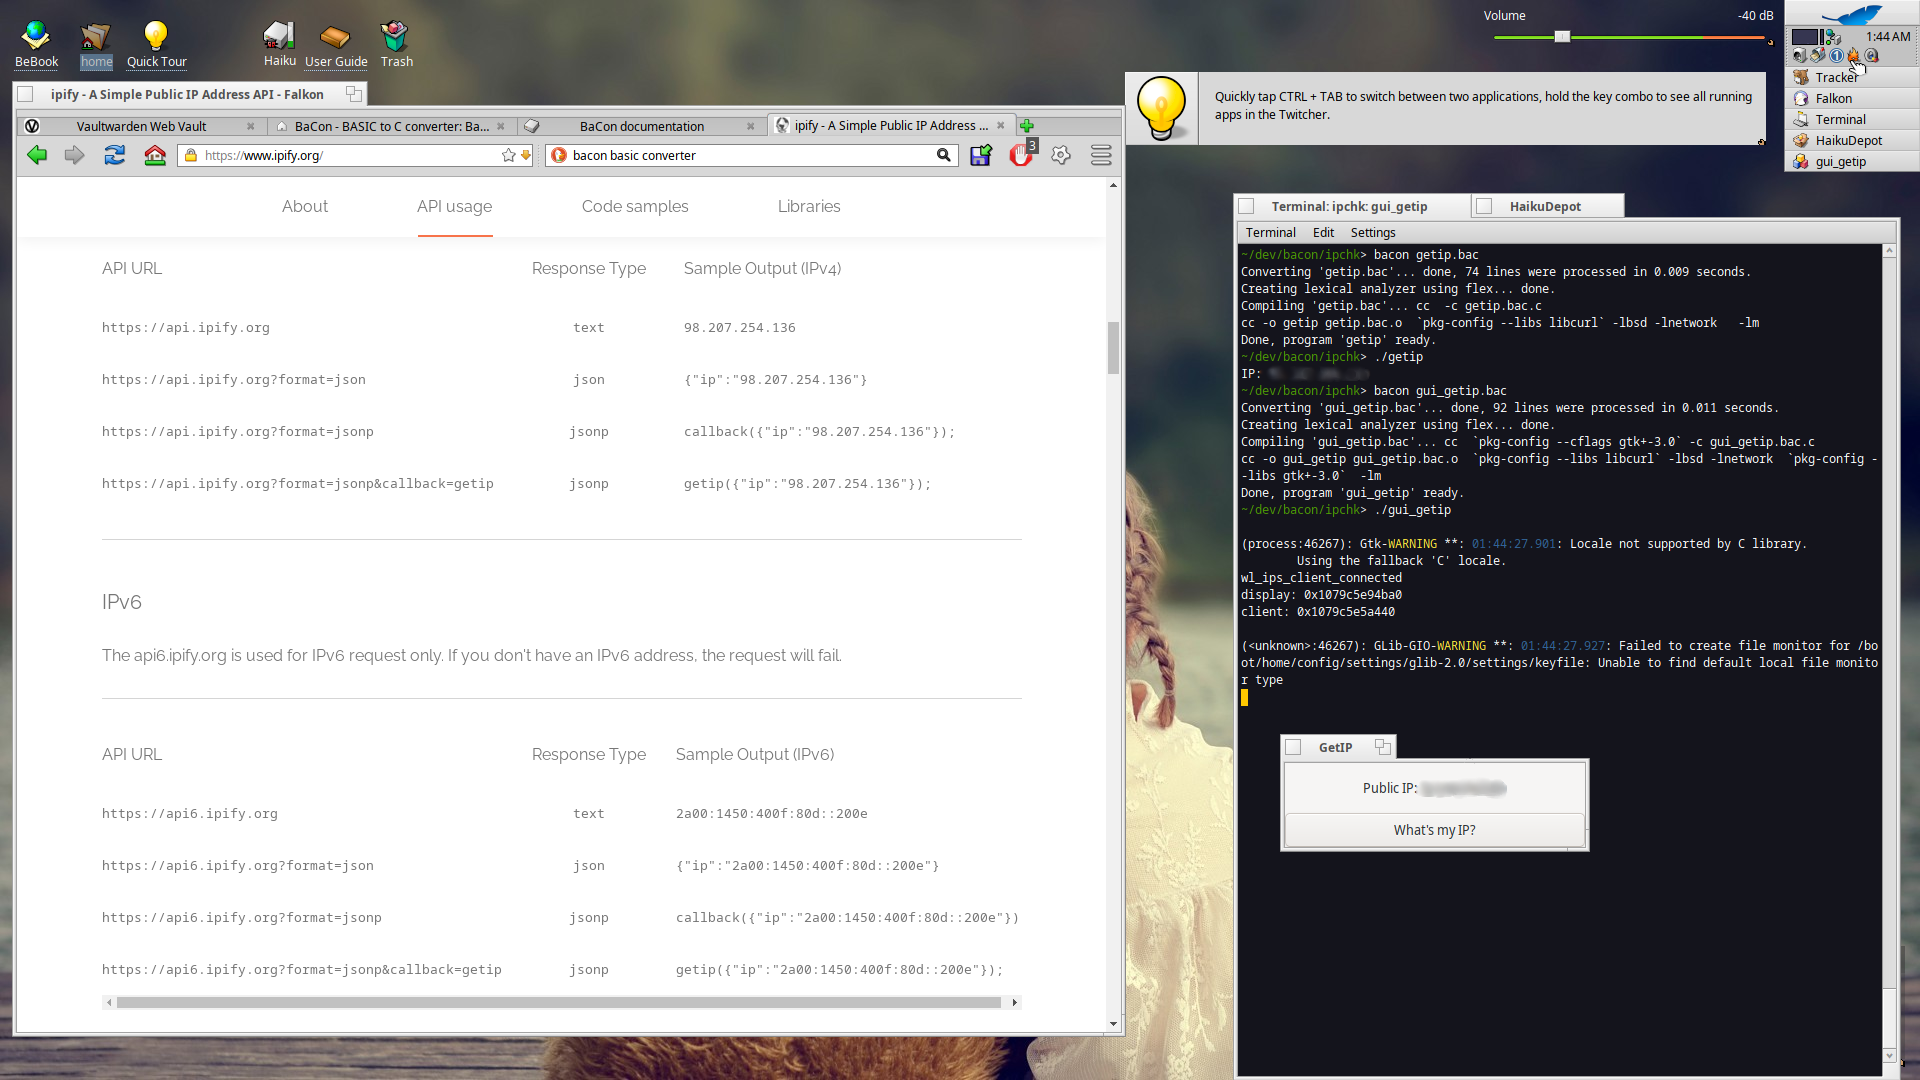
Task: Click the workspaces tray applet
Action: click(1806, 37)
